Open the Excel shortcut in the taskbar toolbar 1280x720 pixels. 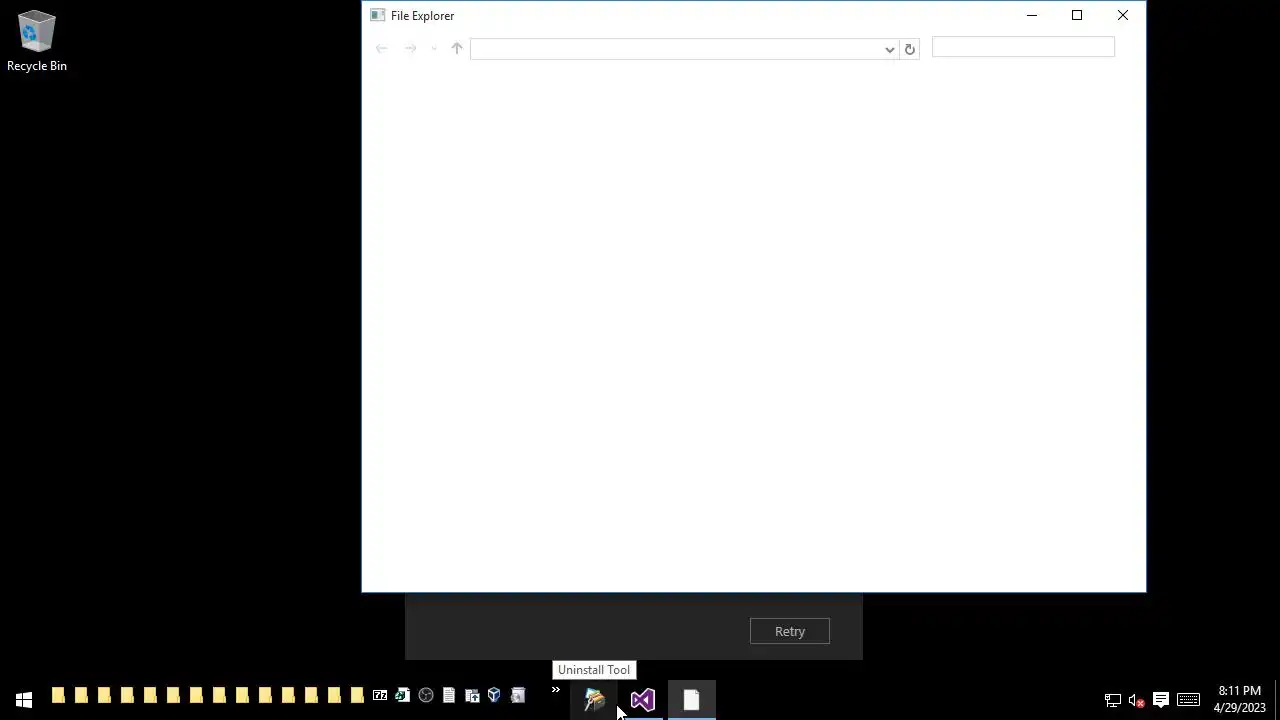click(x=403, y=695)
